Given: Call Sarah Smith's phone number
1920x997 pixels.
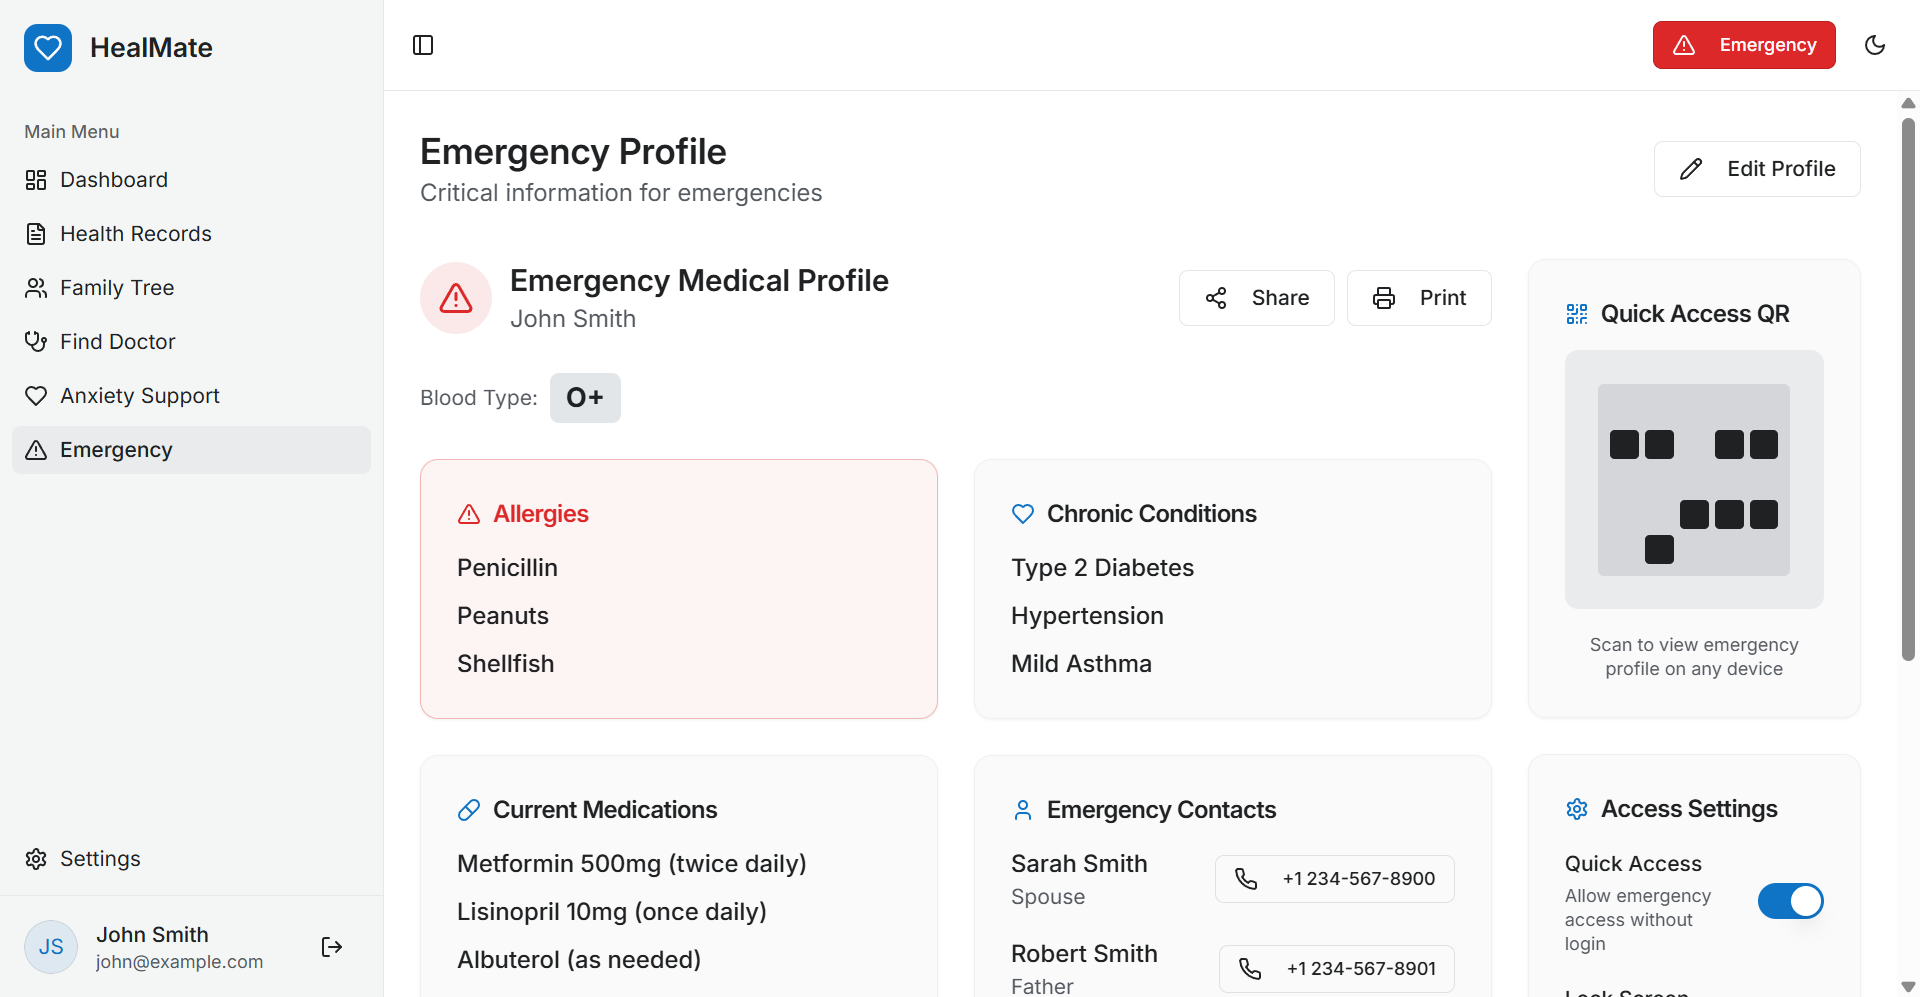Looking at the screenshot, I should pos(1334,879).
